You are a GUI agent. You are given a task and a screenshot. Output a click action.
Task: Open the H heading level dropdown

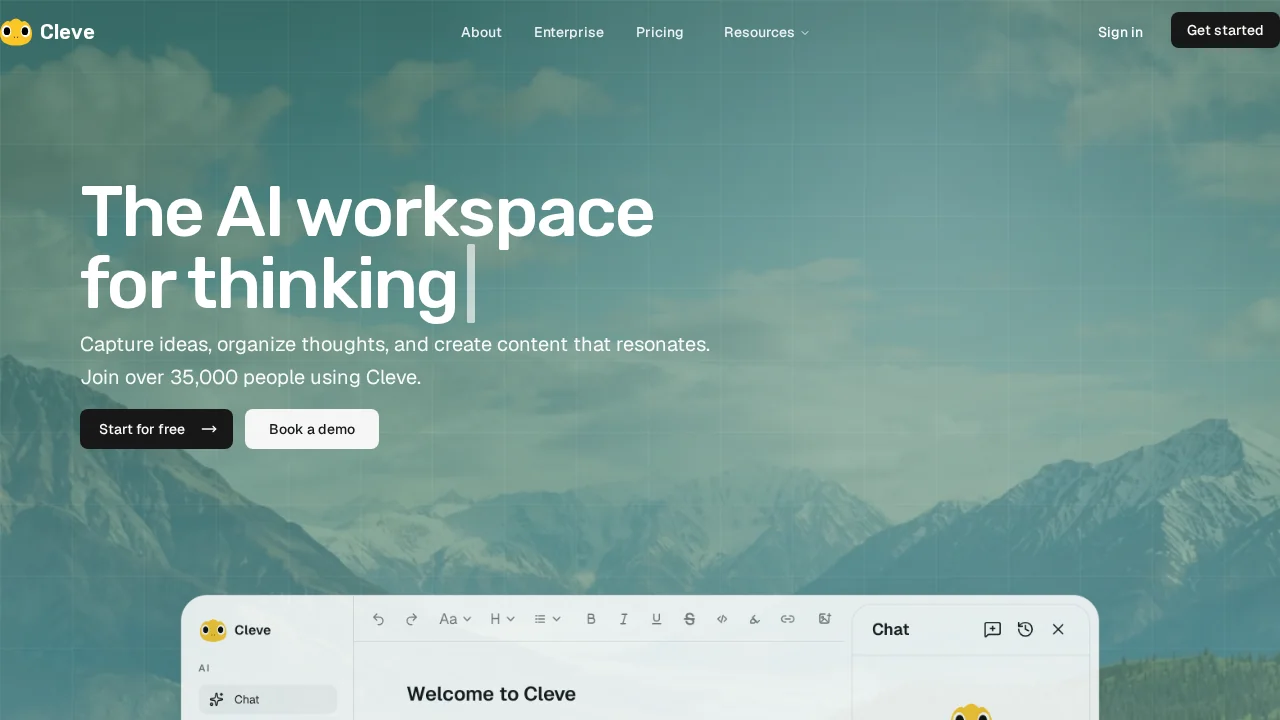click(x=502, y=619)
